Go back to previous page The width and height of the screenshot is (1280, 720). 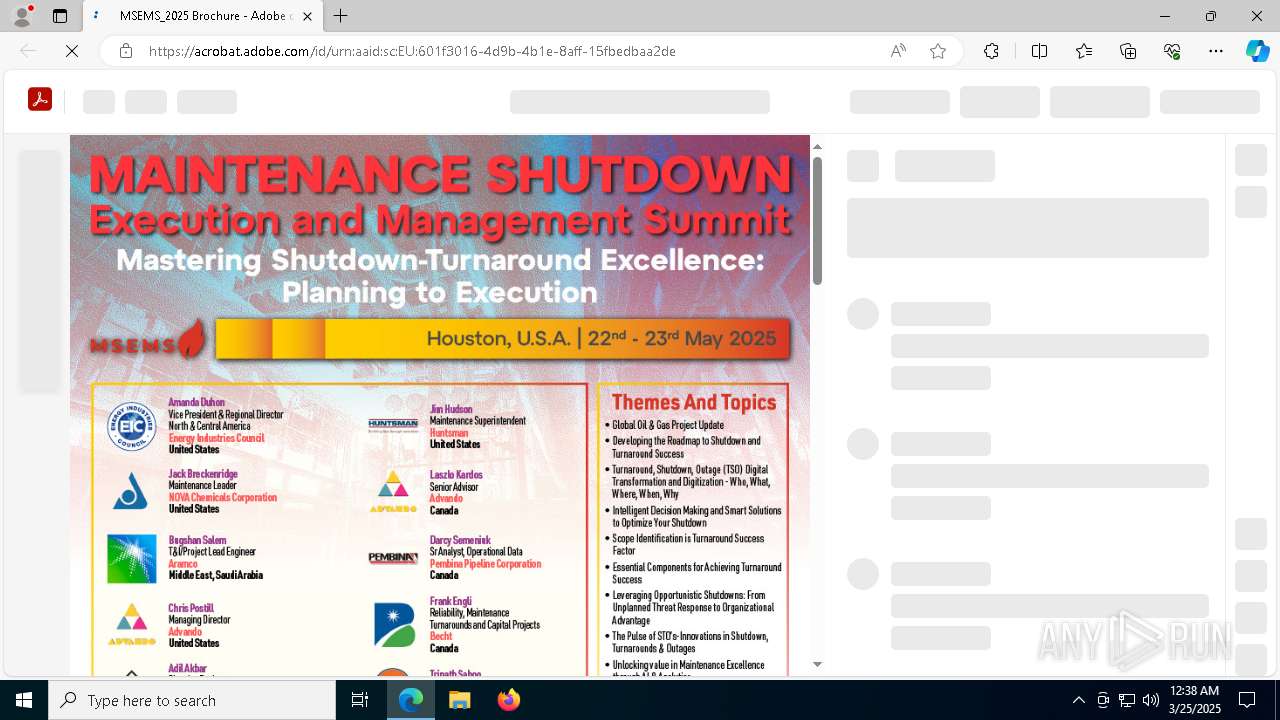point(28,51)
